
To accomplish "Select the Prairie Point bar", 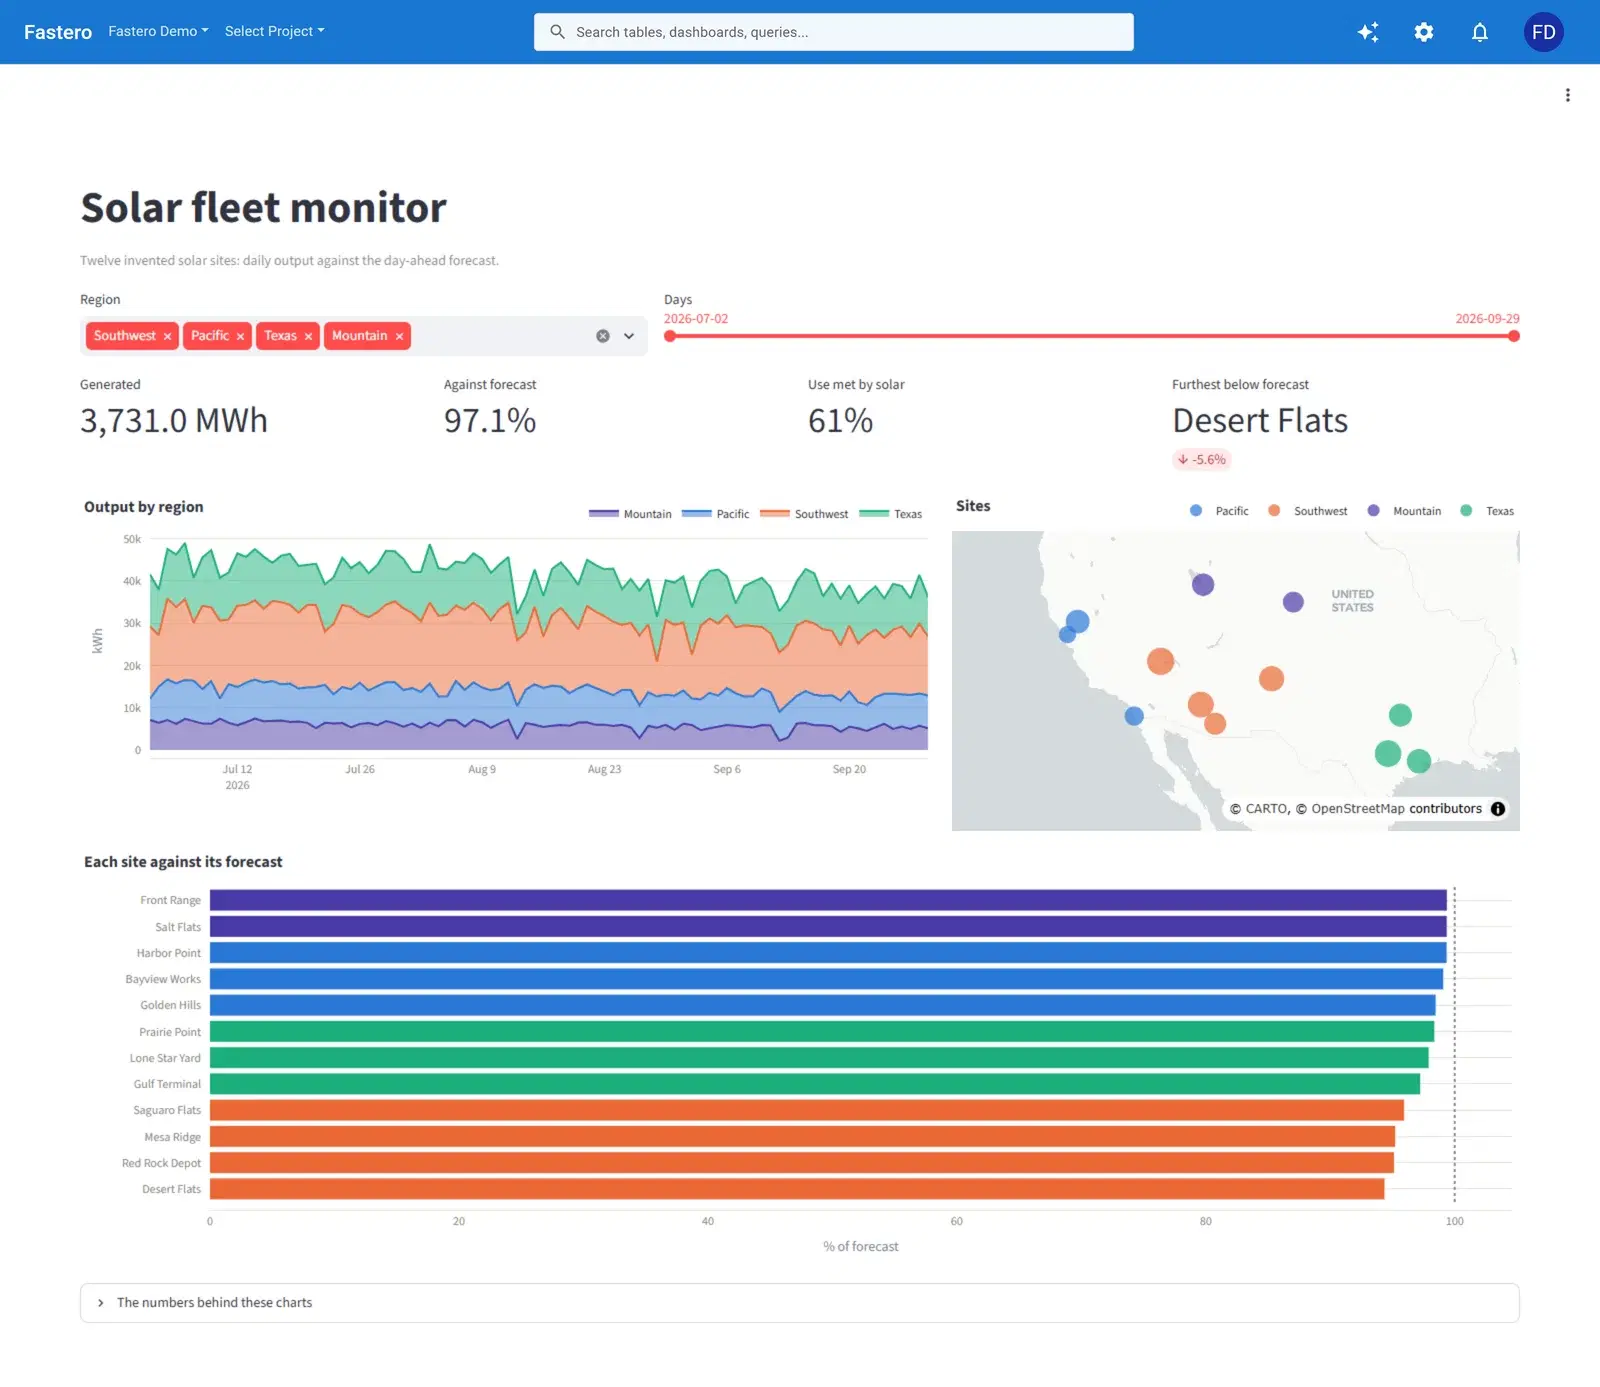I will pos(822,1032).
